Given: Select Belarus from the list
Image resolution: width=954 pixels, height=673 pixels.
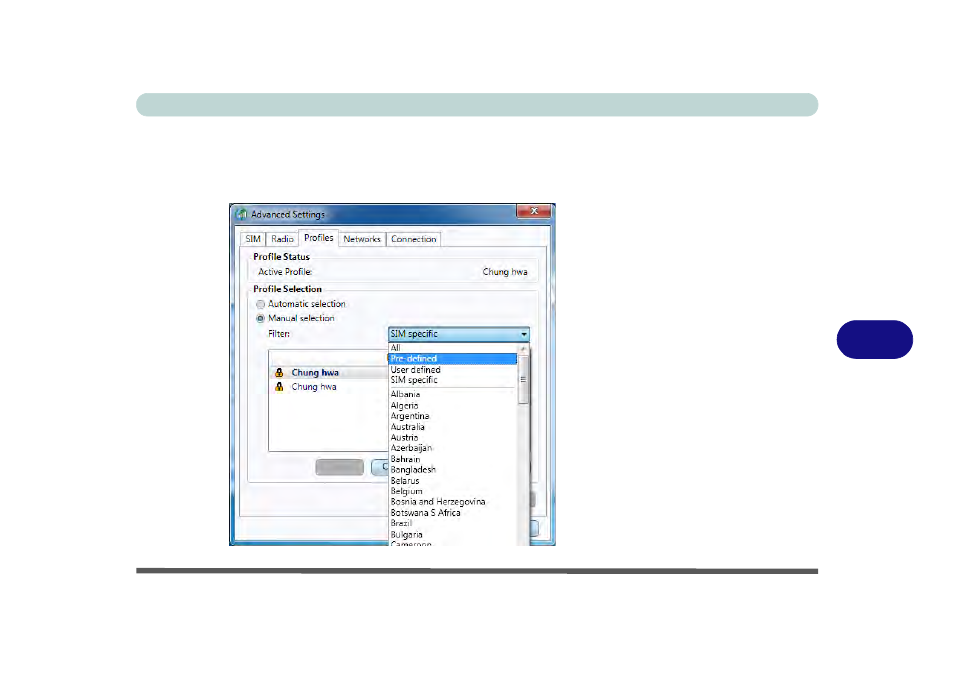Looking at the screenshot, I should click(453, 481).
